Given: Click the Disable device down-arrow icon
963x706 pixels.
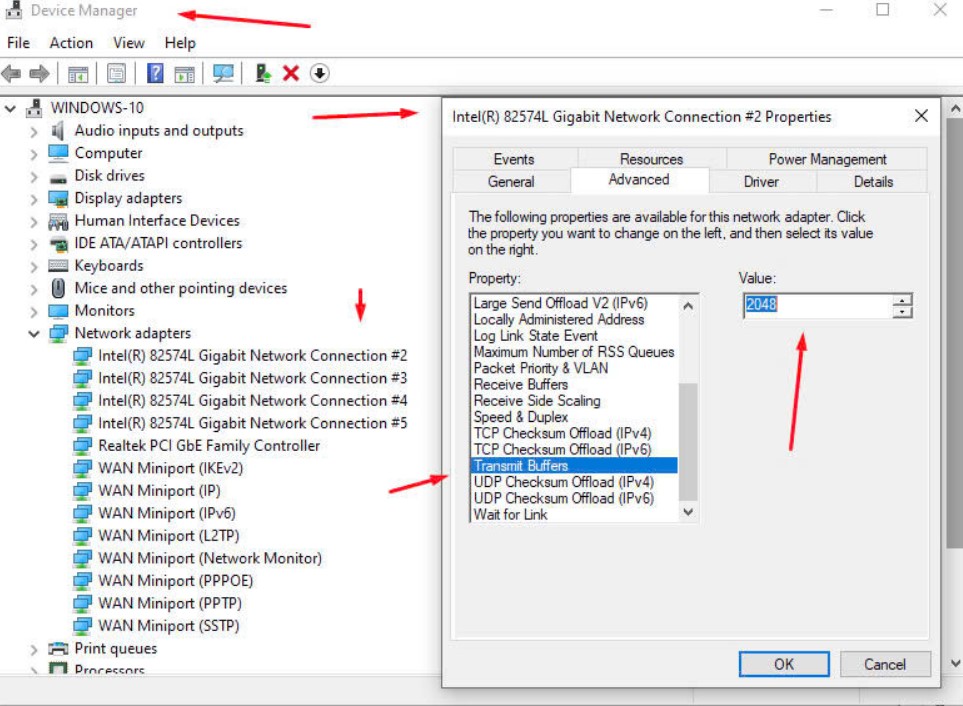Looking at the screenshot, I should click(x=319, y=74).
